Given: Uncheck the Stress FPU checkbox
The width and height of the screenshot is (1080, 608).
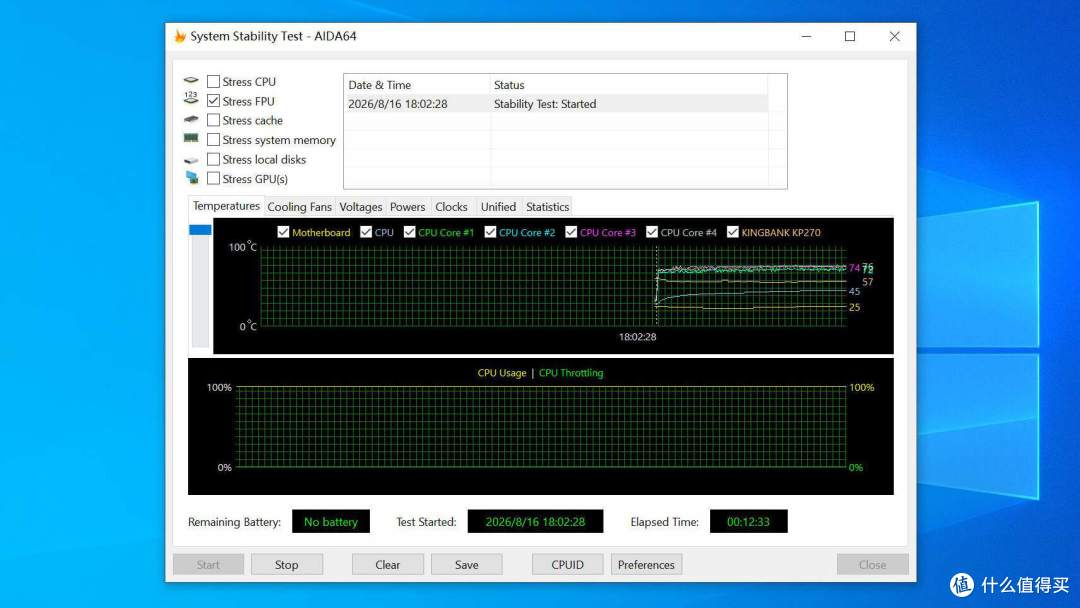Looking at the screenshot, I should 214,101.
